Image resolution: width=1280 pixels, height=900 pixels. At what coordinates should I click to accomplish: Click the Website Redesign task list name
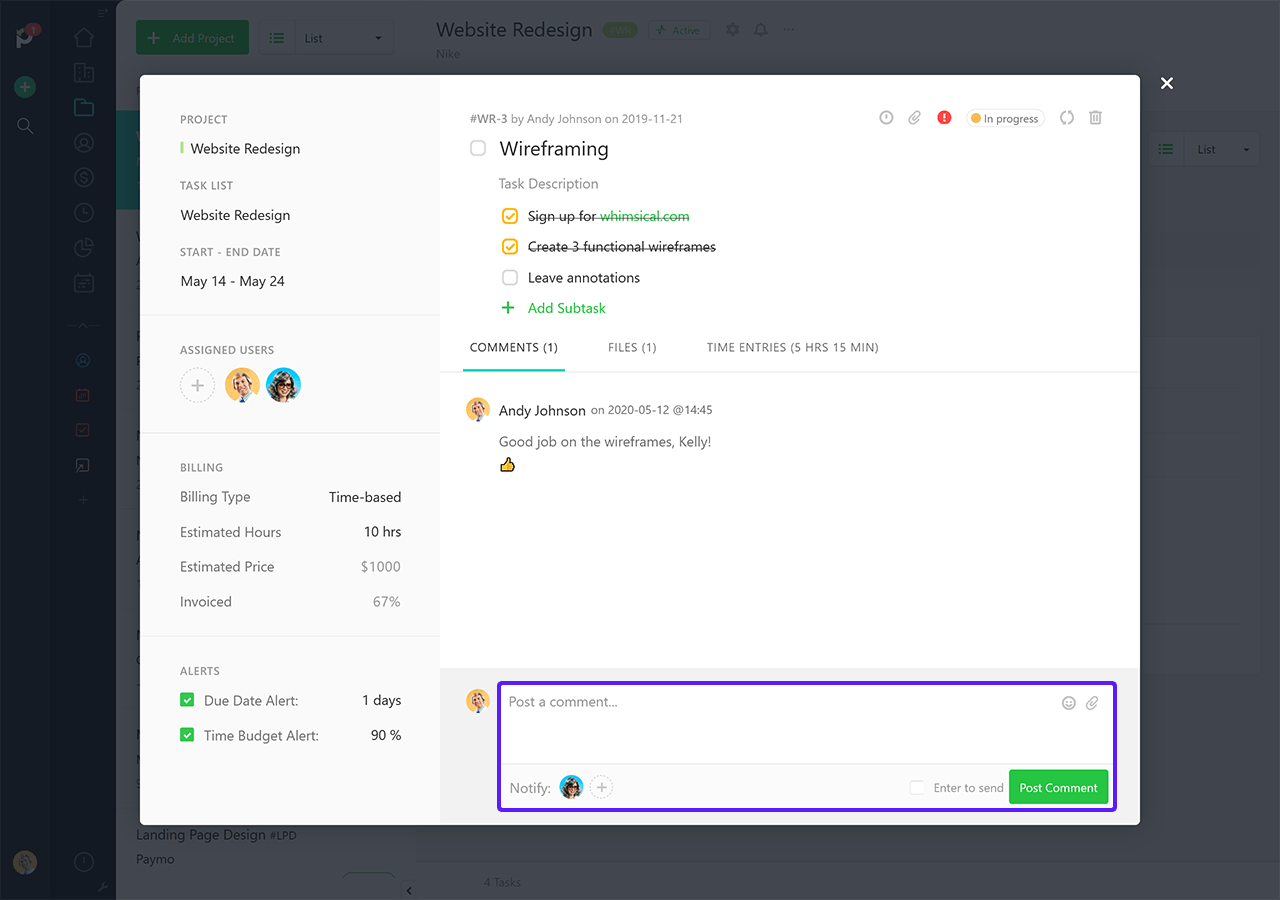pos(236,215)
